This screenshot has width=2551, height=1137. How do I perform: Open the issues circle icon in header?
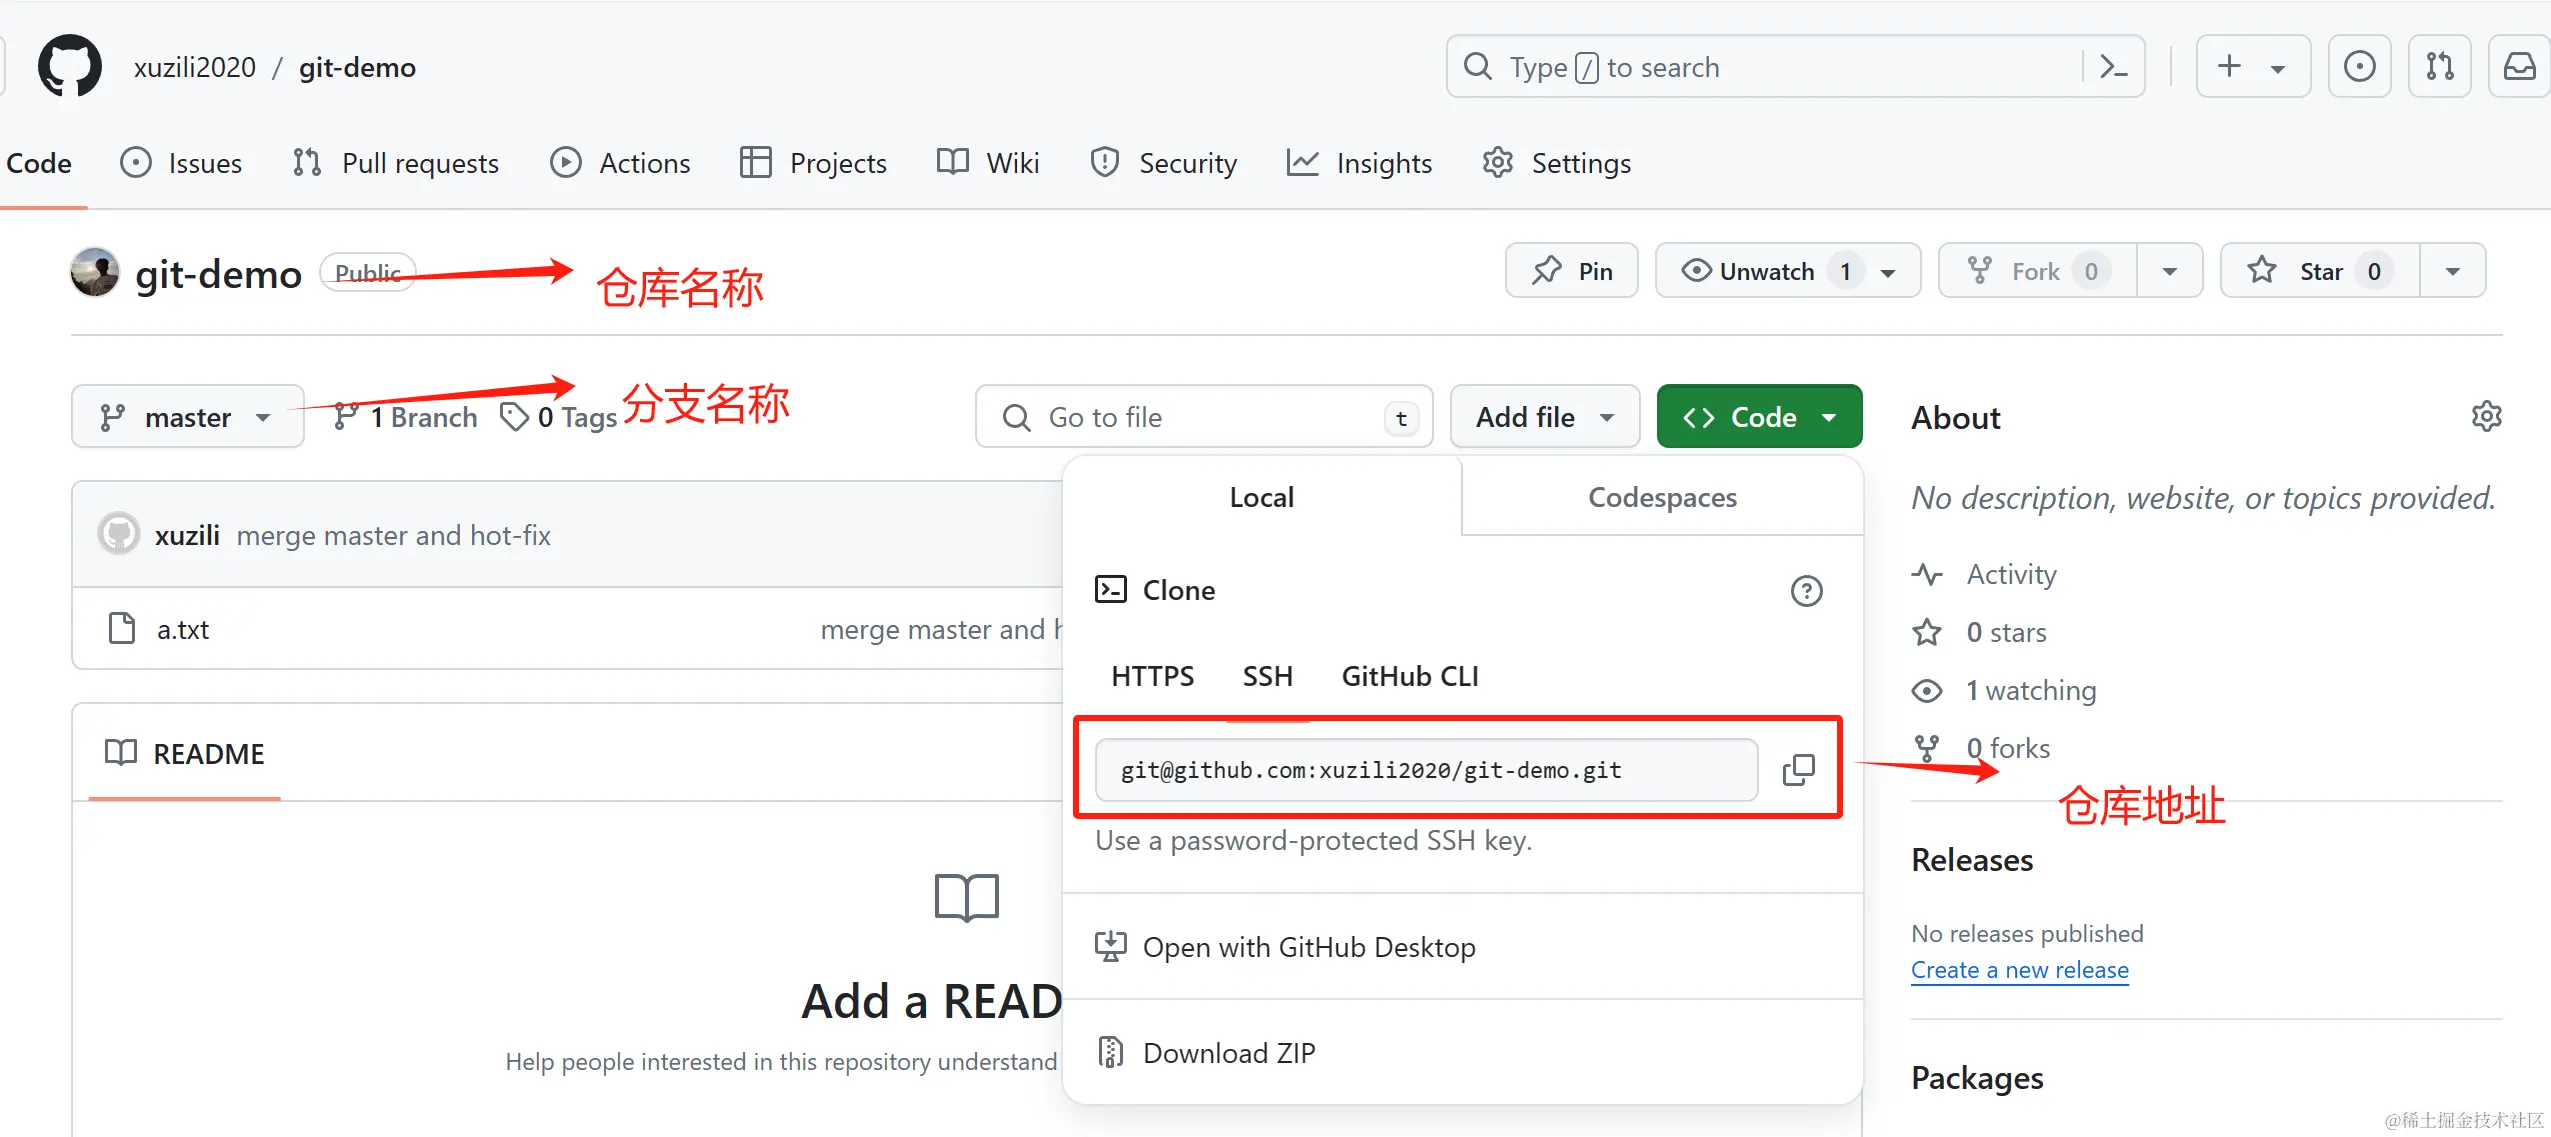point(2359,67)
